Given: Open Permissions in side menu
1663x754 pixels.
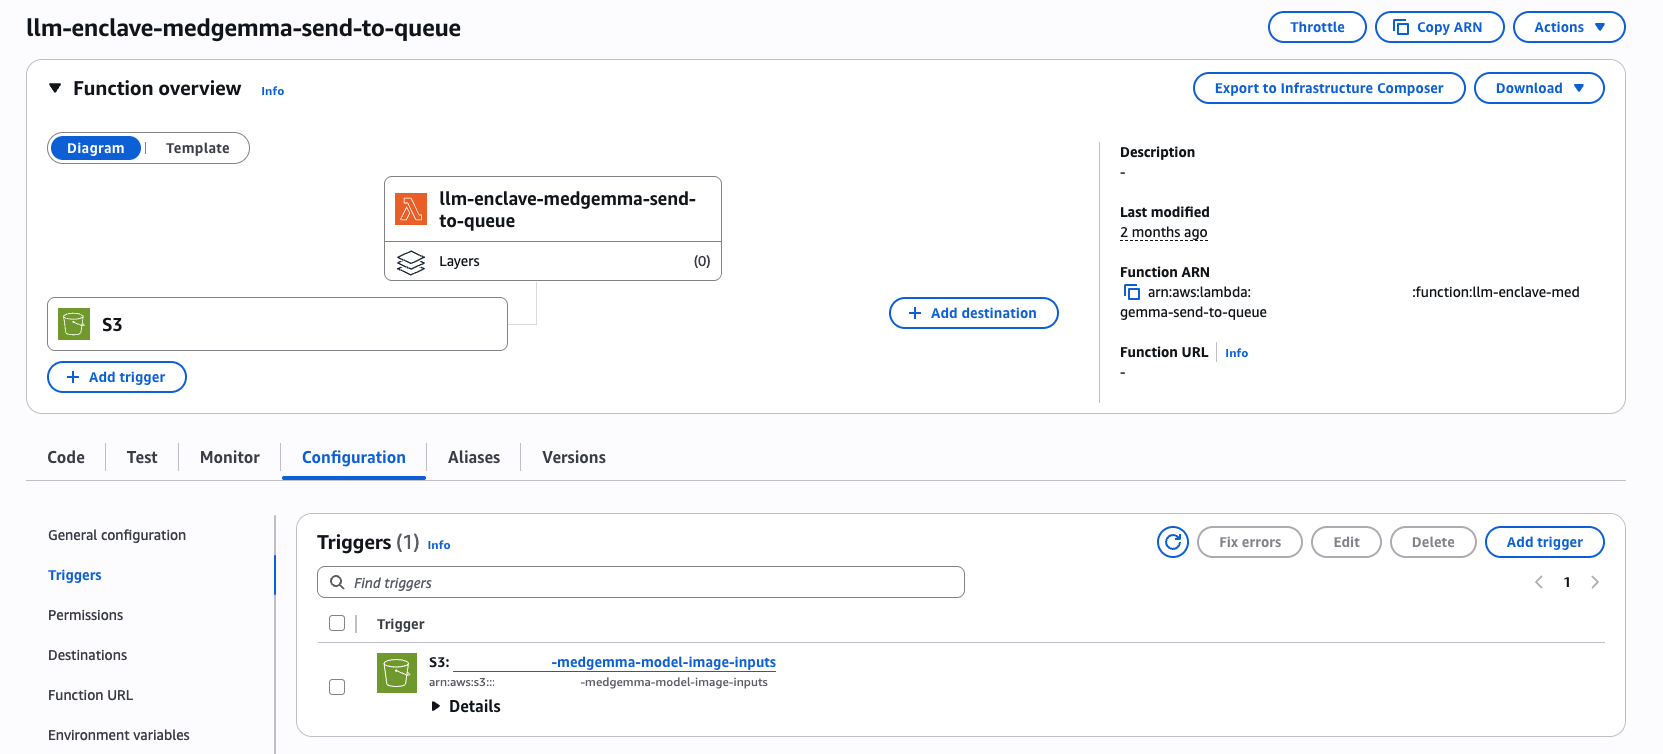Looking at the screenshot, I should click(86, 615).
